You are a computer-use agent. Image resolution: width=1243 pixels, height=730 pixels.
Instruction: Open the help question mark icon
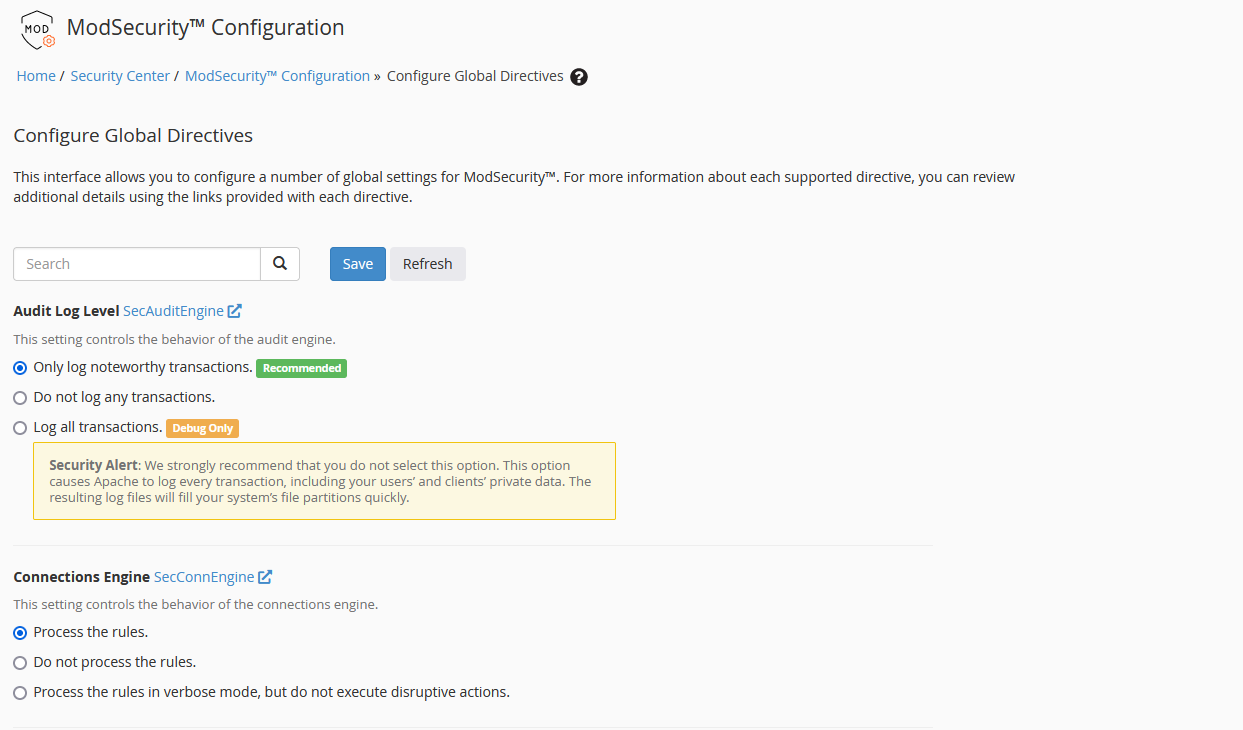[x=578, y=76]
